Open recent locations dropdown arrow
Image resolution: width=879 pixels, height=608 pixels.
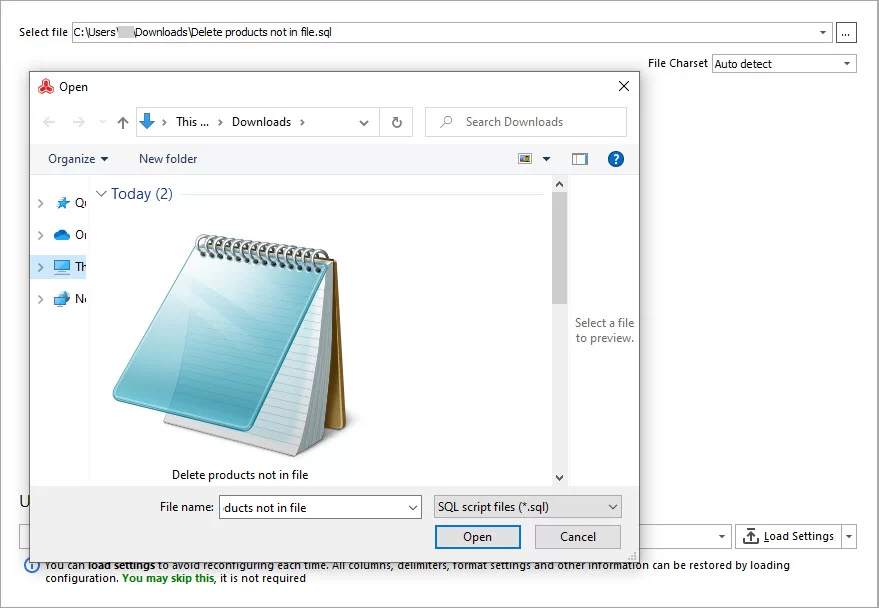[x=102, y=122]
